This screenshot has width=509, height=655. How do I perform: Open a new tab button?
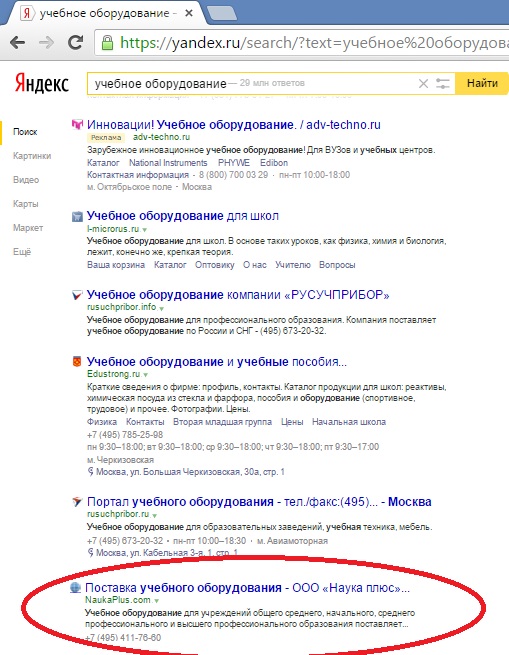coord(222,14)
